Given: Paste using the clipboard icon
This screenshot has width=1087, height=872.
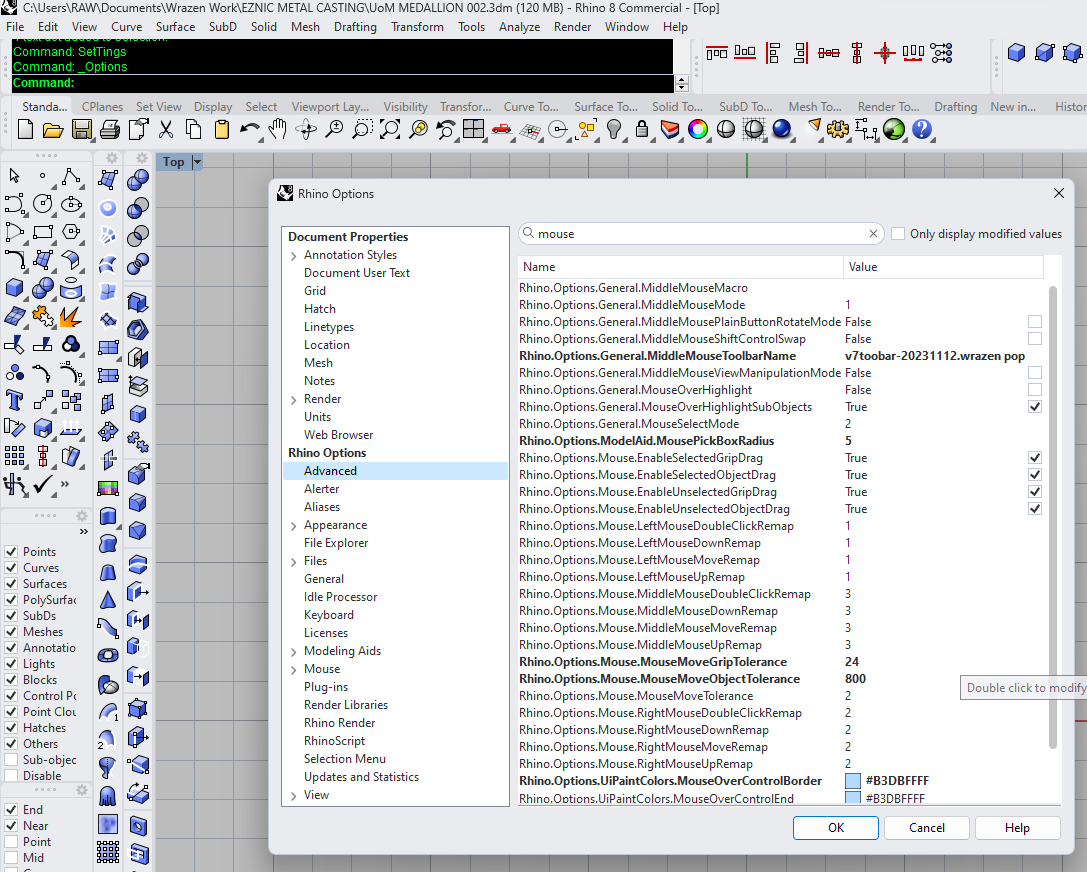Looking at the screenshot, I should point(221,130).
